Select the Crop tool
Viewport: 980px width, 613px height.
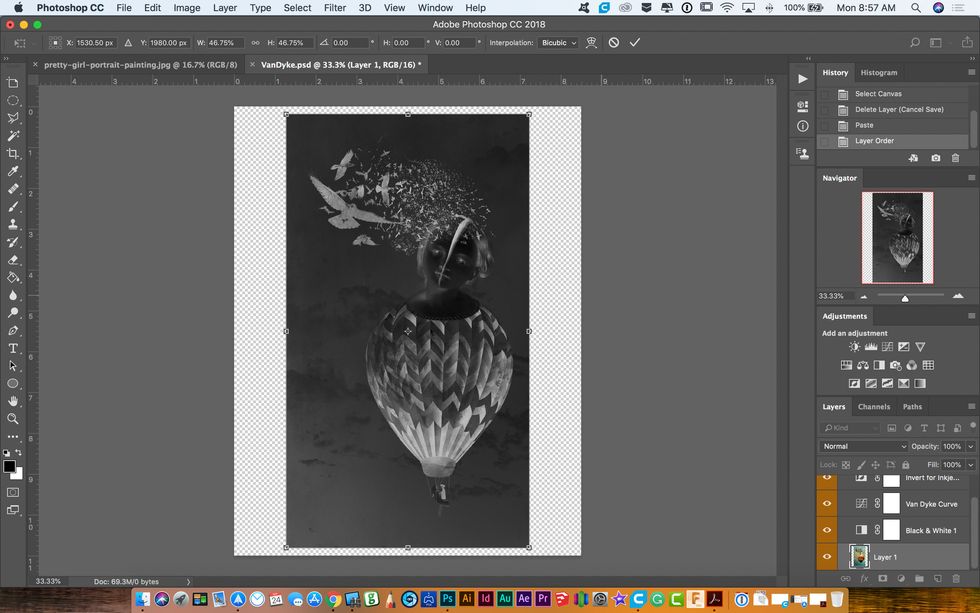click(13, 153)
